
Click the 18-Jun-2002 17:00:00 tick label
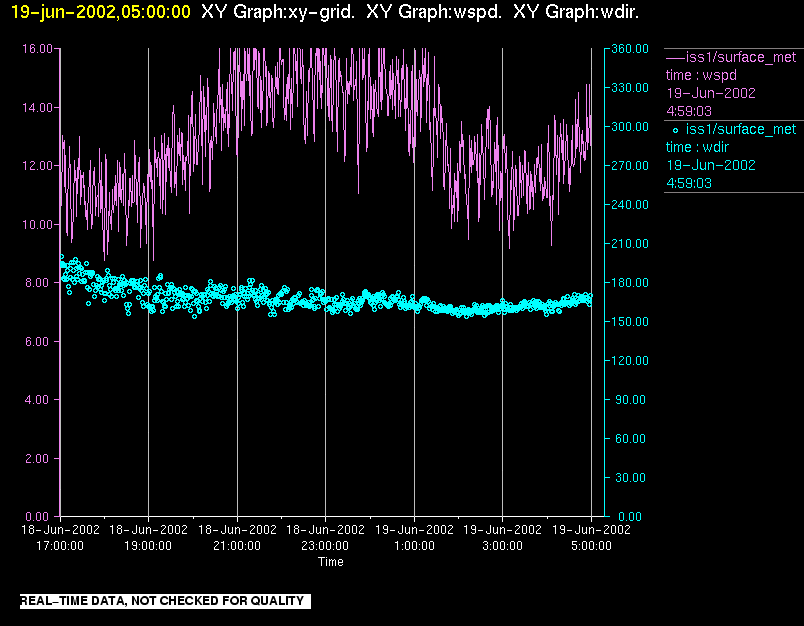tap(60, 538)
